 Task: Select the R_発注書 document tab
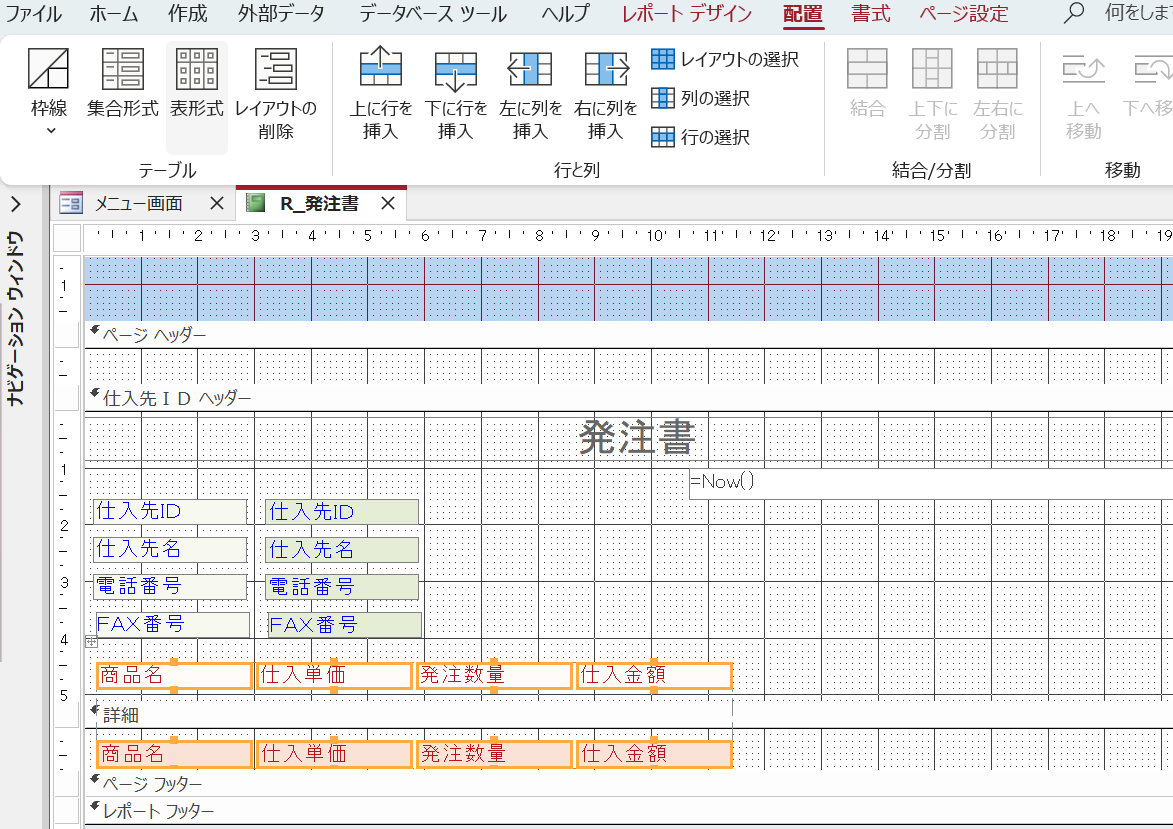[x=319, y=204]
